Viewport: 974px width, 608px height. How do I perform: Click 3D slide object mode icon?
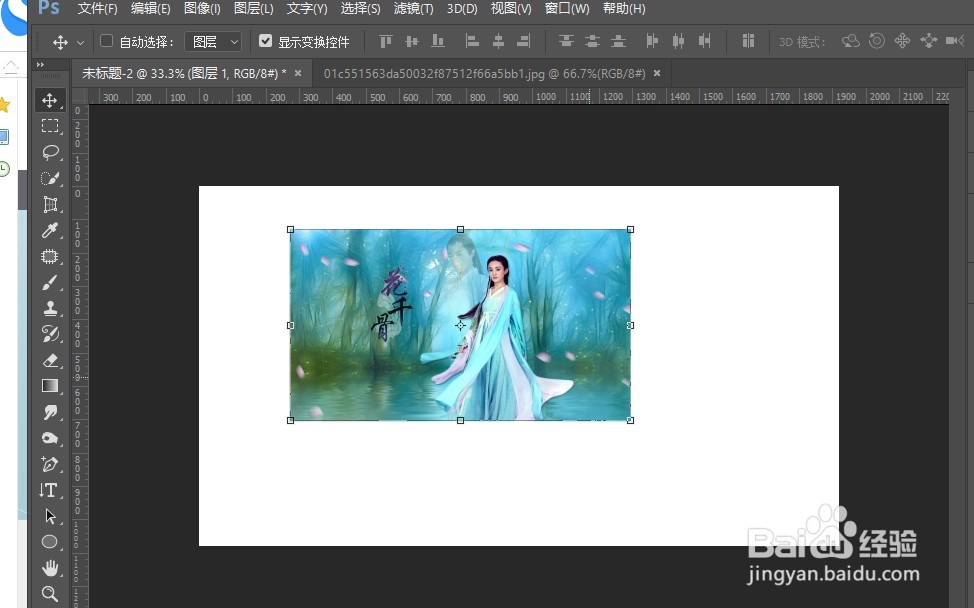[929, 41]
